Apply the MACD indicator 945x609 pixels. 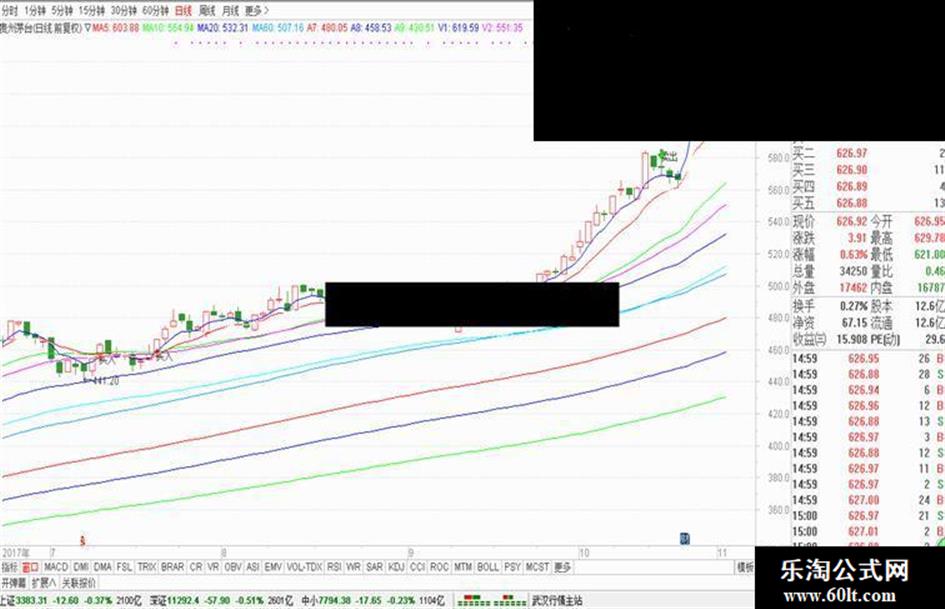point(56,567)
